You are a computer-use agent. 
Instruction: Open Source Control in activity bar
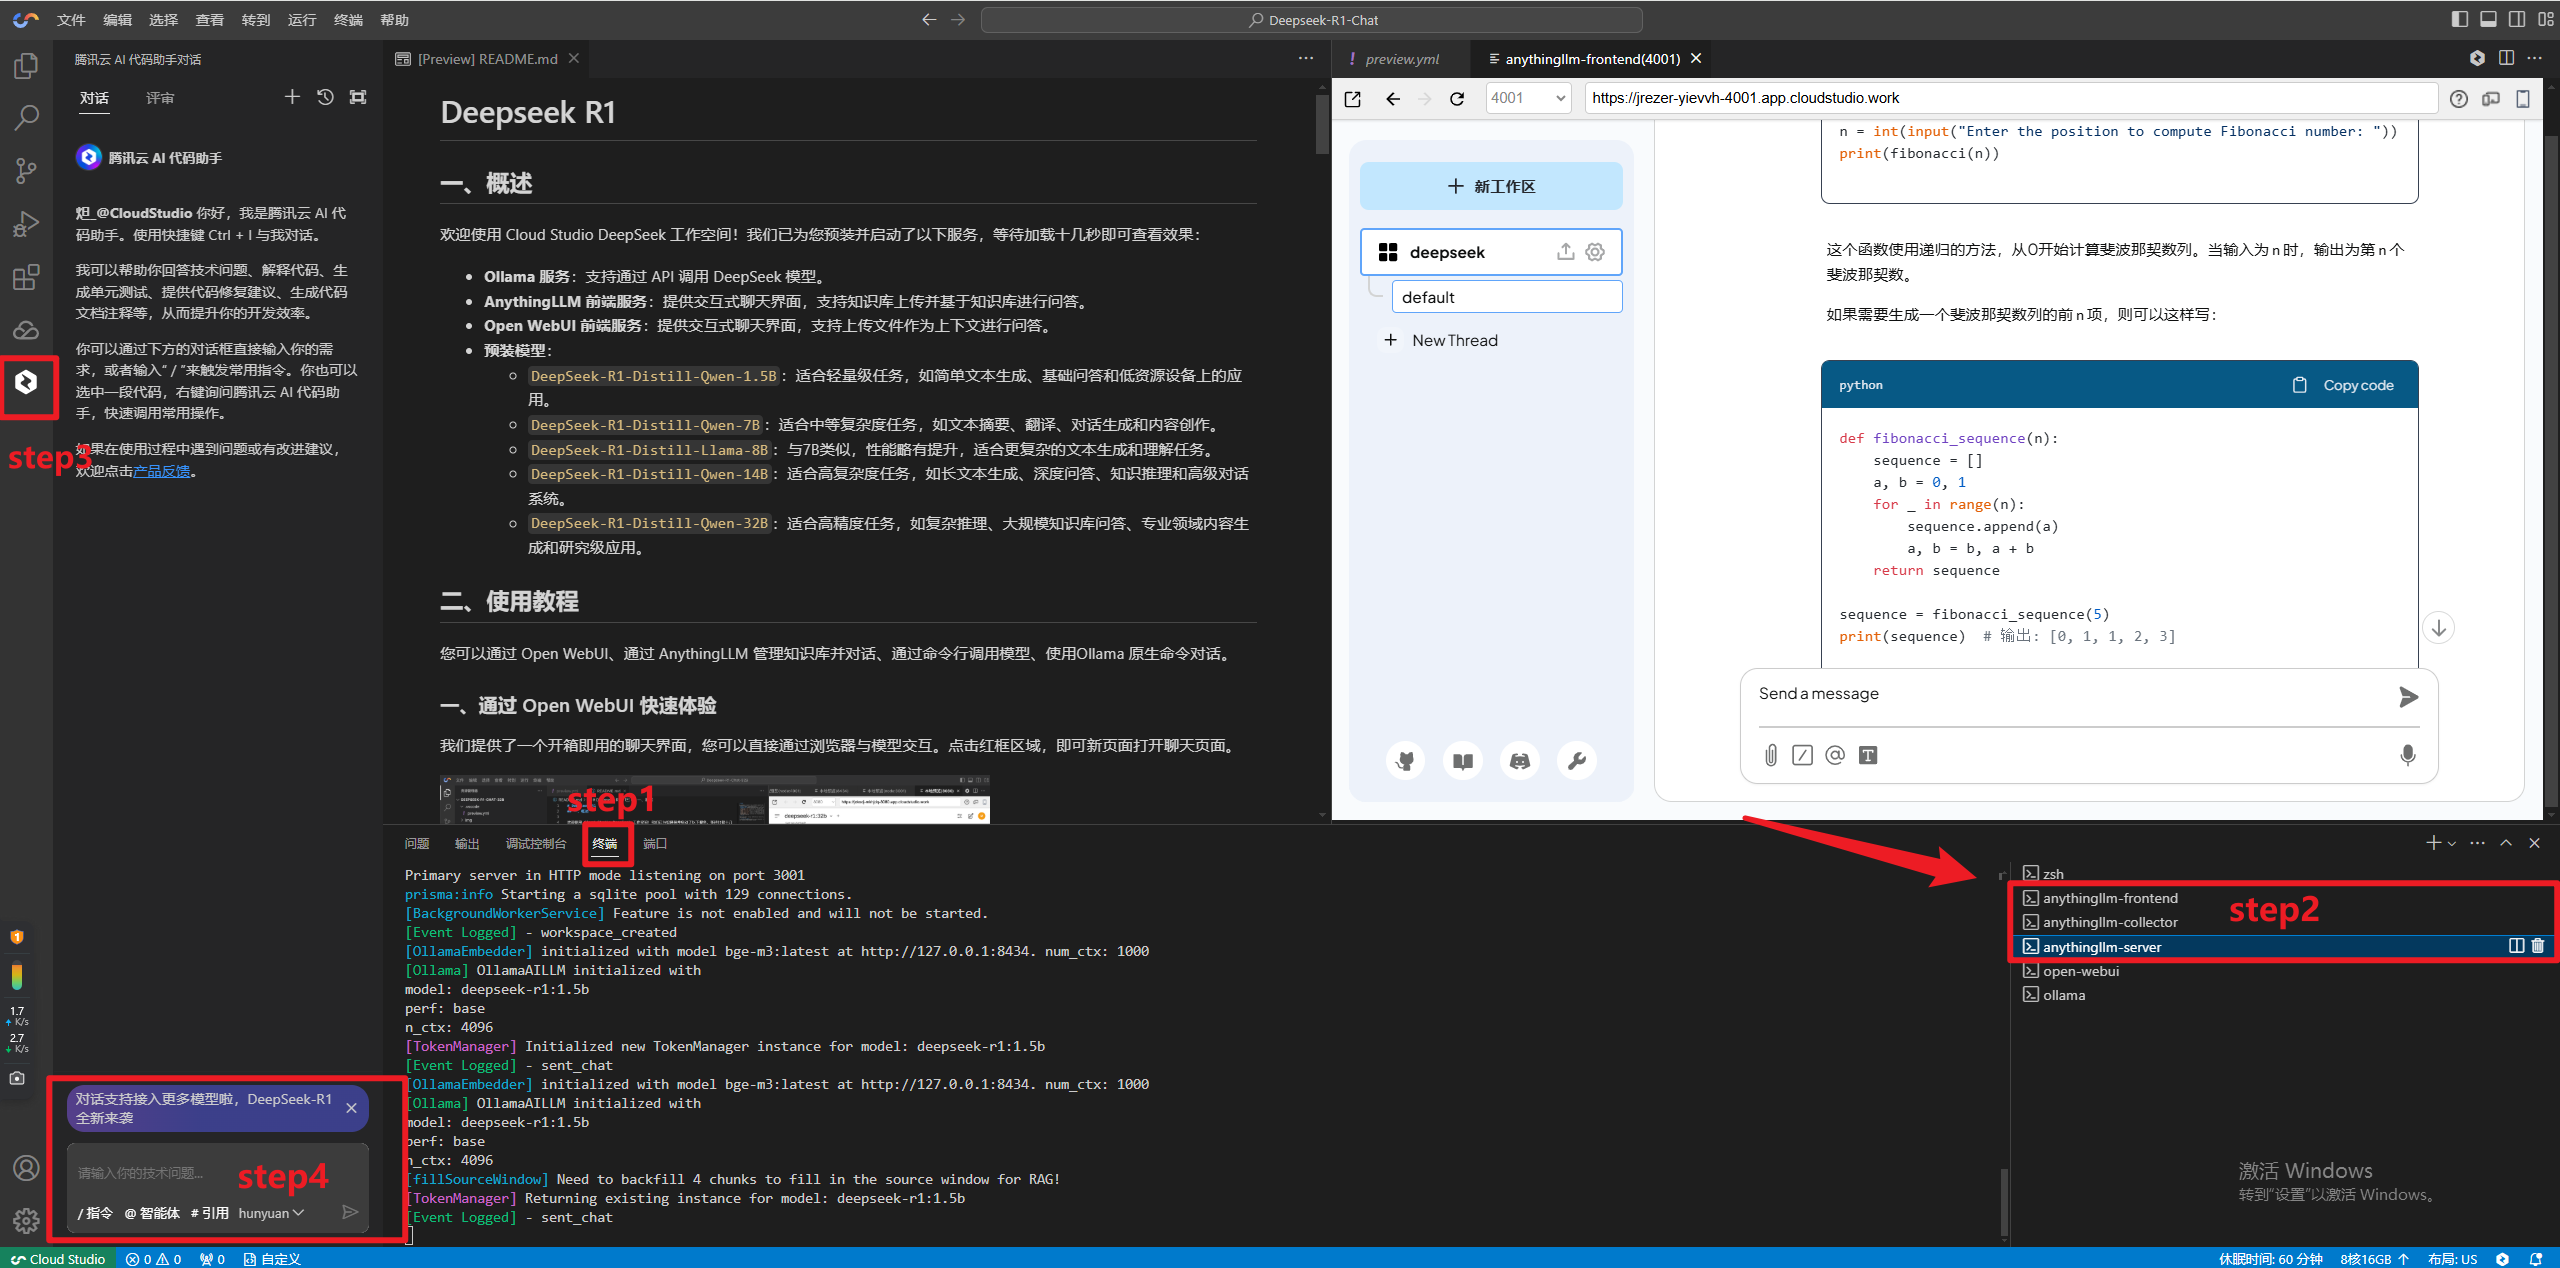click(26, 171)
